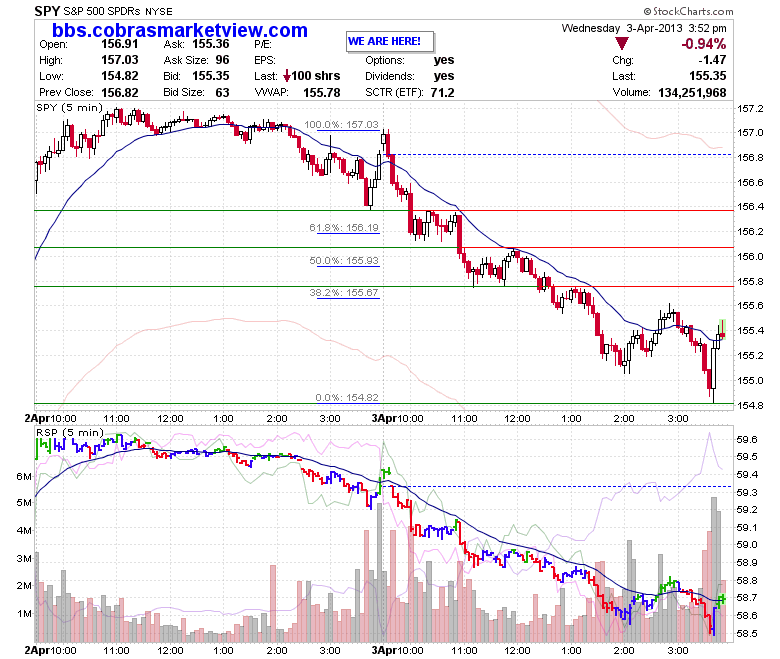Click the -0.94% percent change value
Image resolution: width=780 pixels, height=659 pixels.
coord(703,44)
